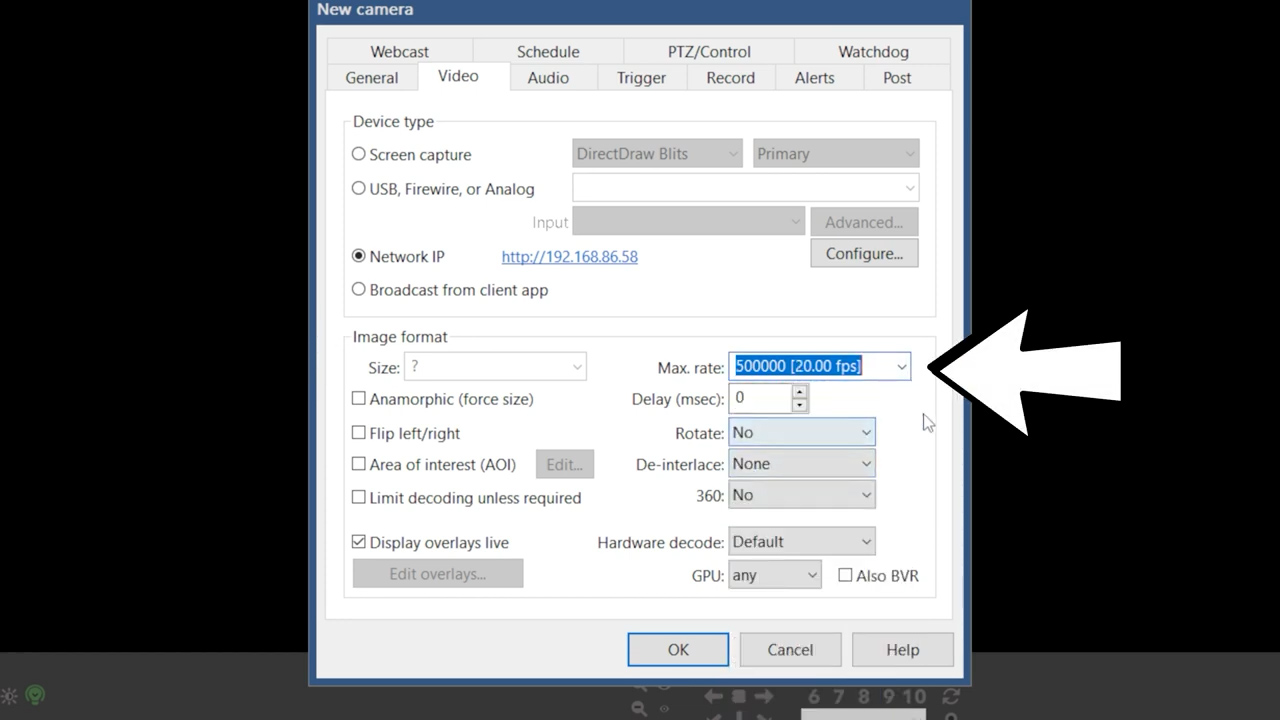Viewport: 1280px width, 720px height.
Task: Enable Anamorphic (force size) checkbox
Action: point(359,399)
